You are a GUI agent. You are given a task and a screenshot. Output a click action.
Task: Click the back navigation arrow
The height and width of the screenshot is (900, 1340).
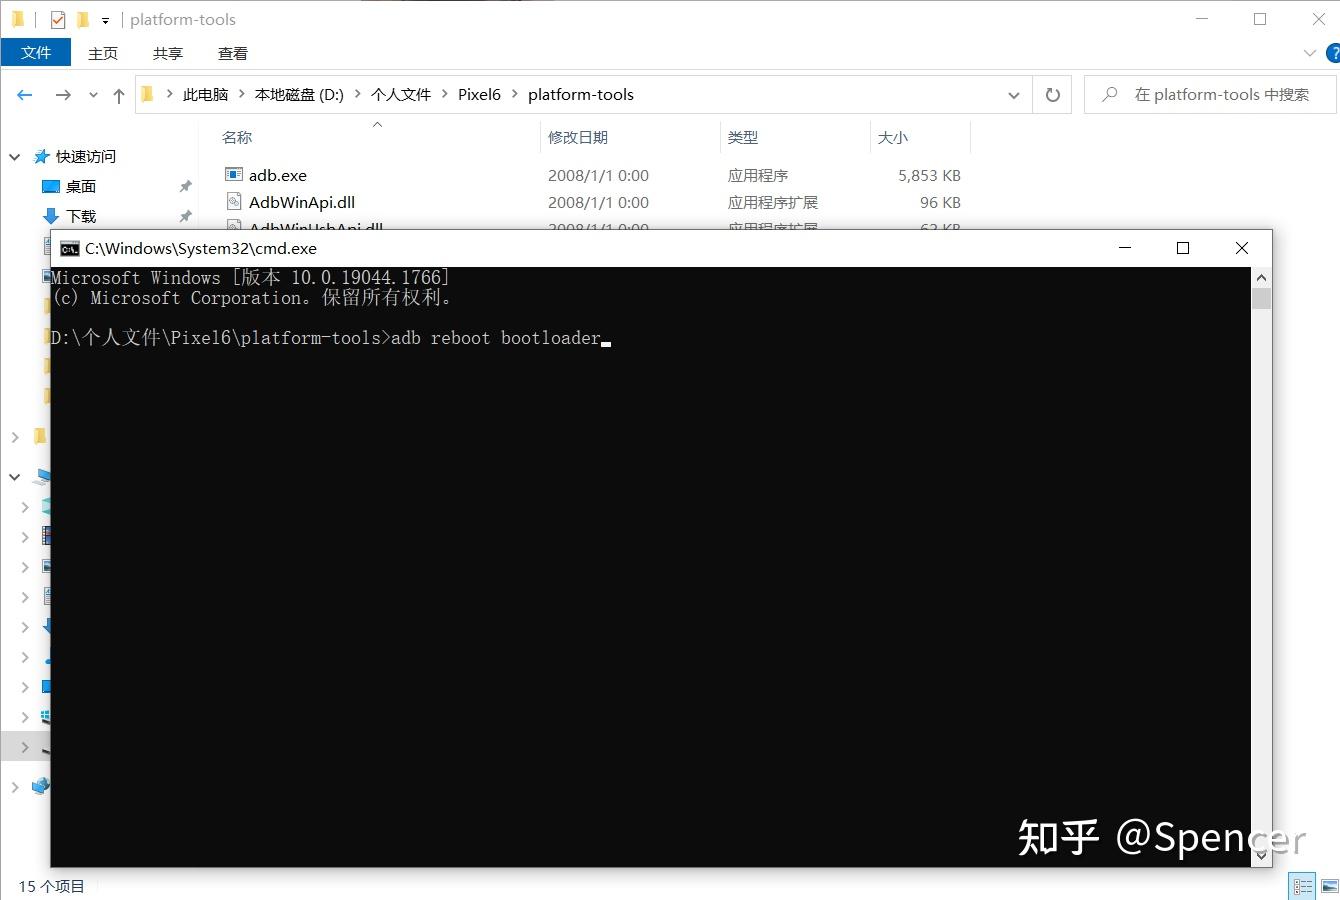[24, 94]
